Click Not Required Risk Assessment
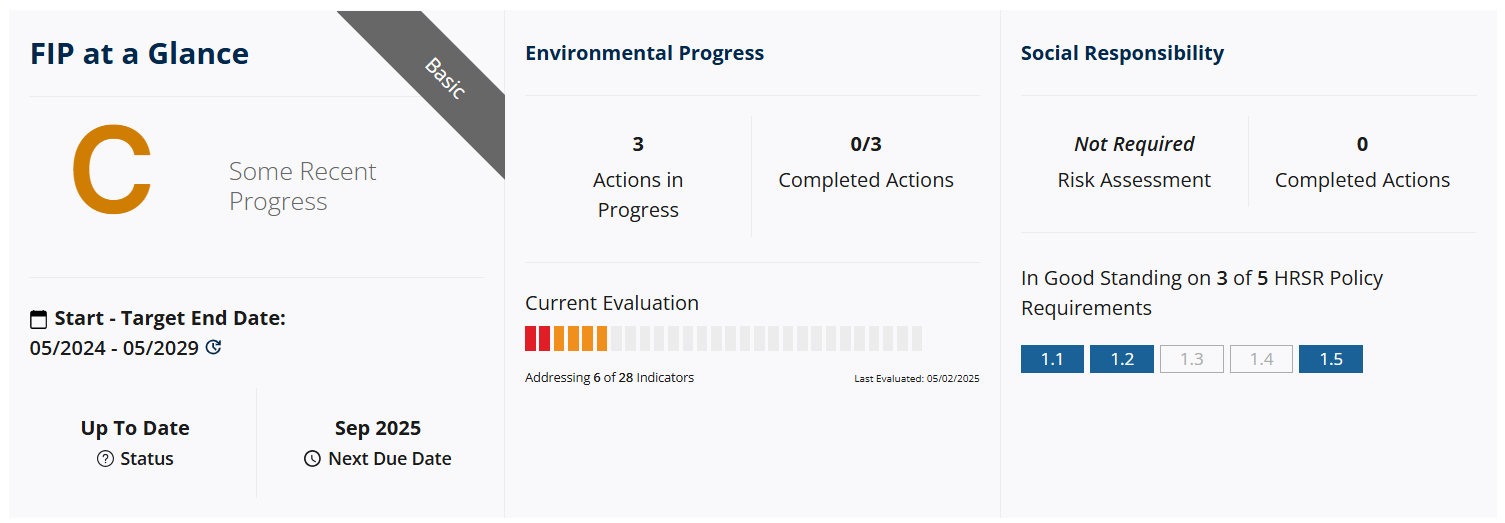Screen dimensions: 1505x523 (1134, 163)
